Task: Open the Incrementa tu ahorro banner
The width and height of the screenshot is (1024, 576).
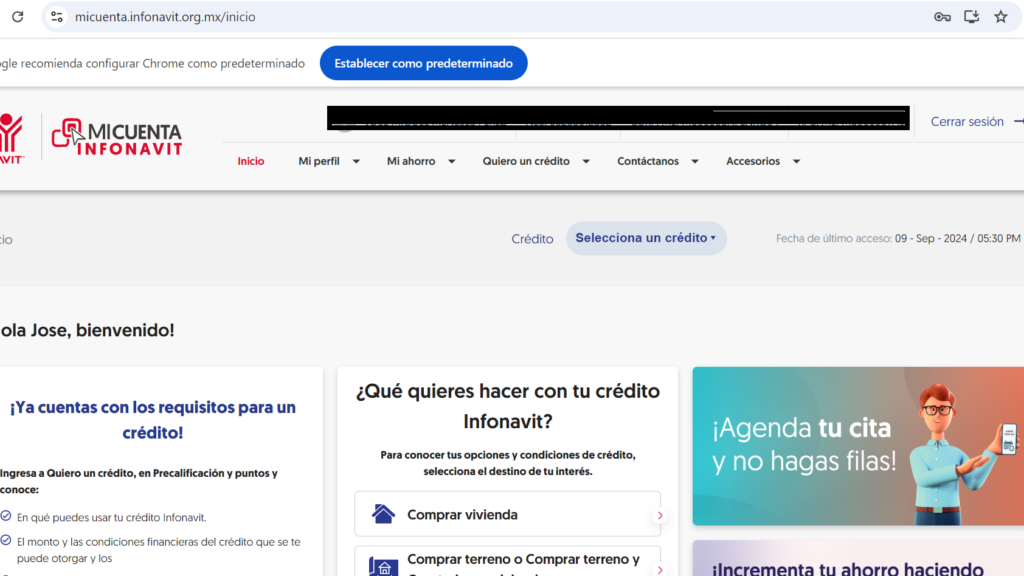Action: pos(858,559)
